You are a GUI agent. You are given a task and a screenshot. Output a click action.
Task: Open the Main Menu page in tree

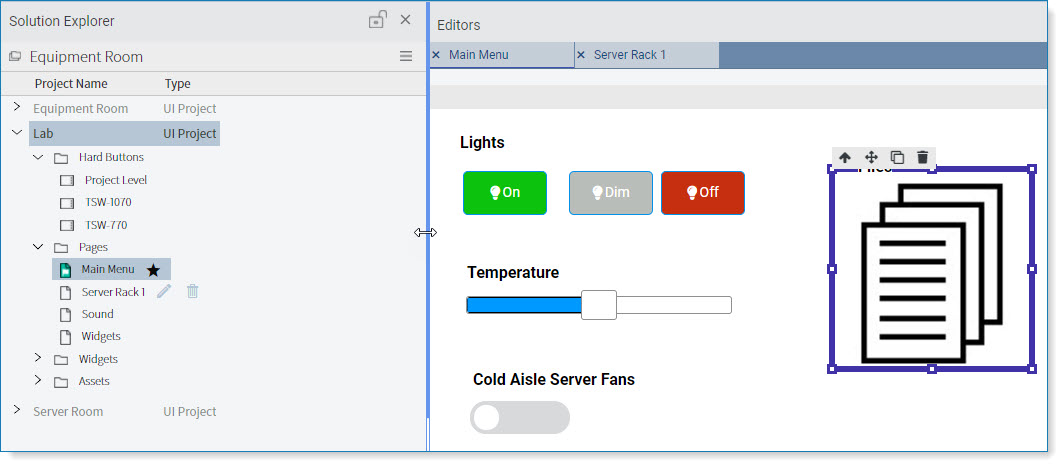coord(108,269)
